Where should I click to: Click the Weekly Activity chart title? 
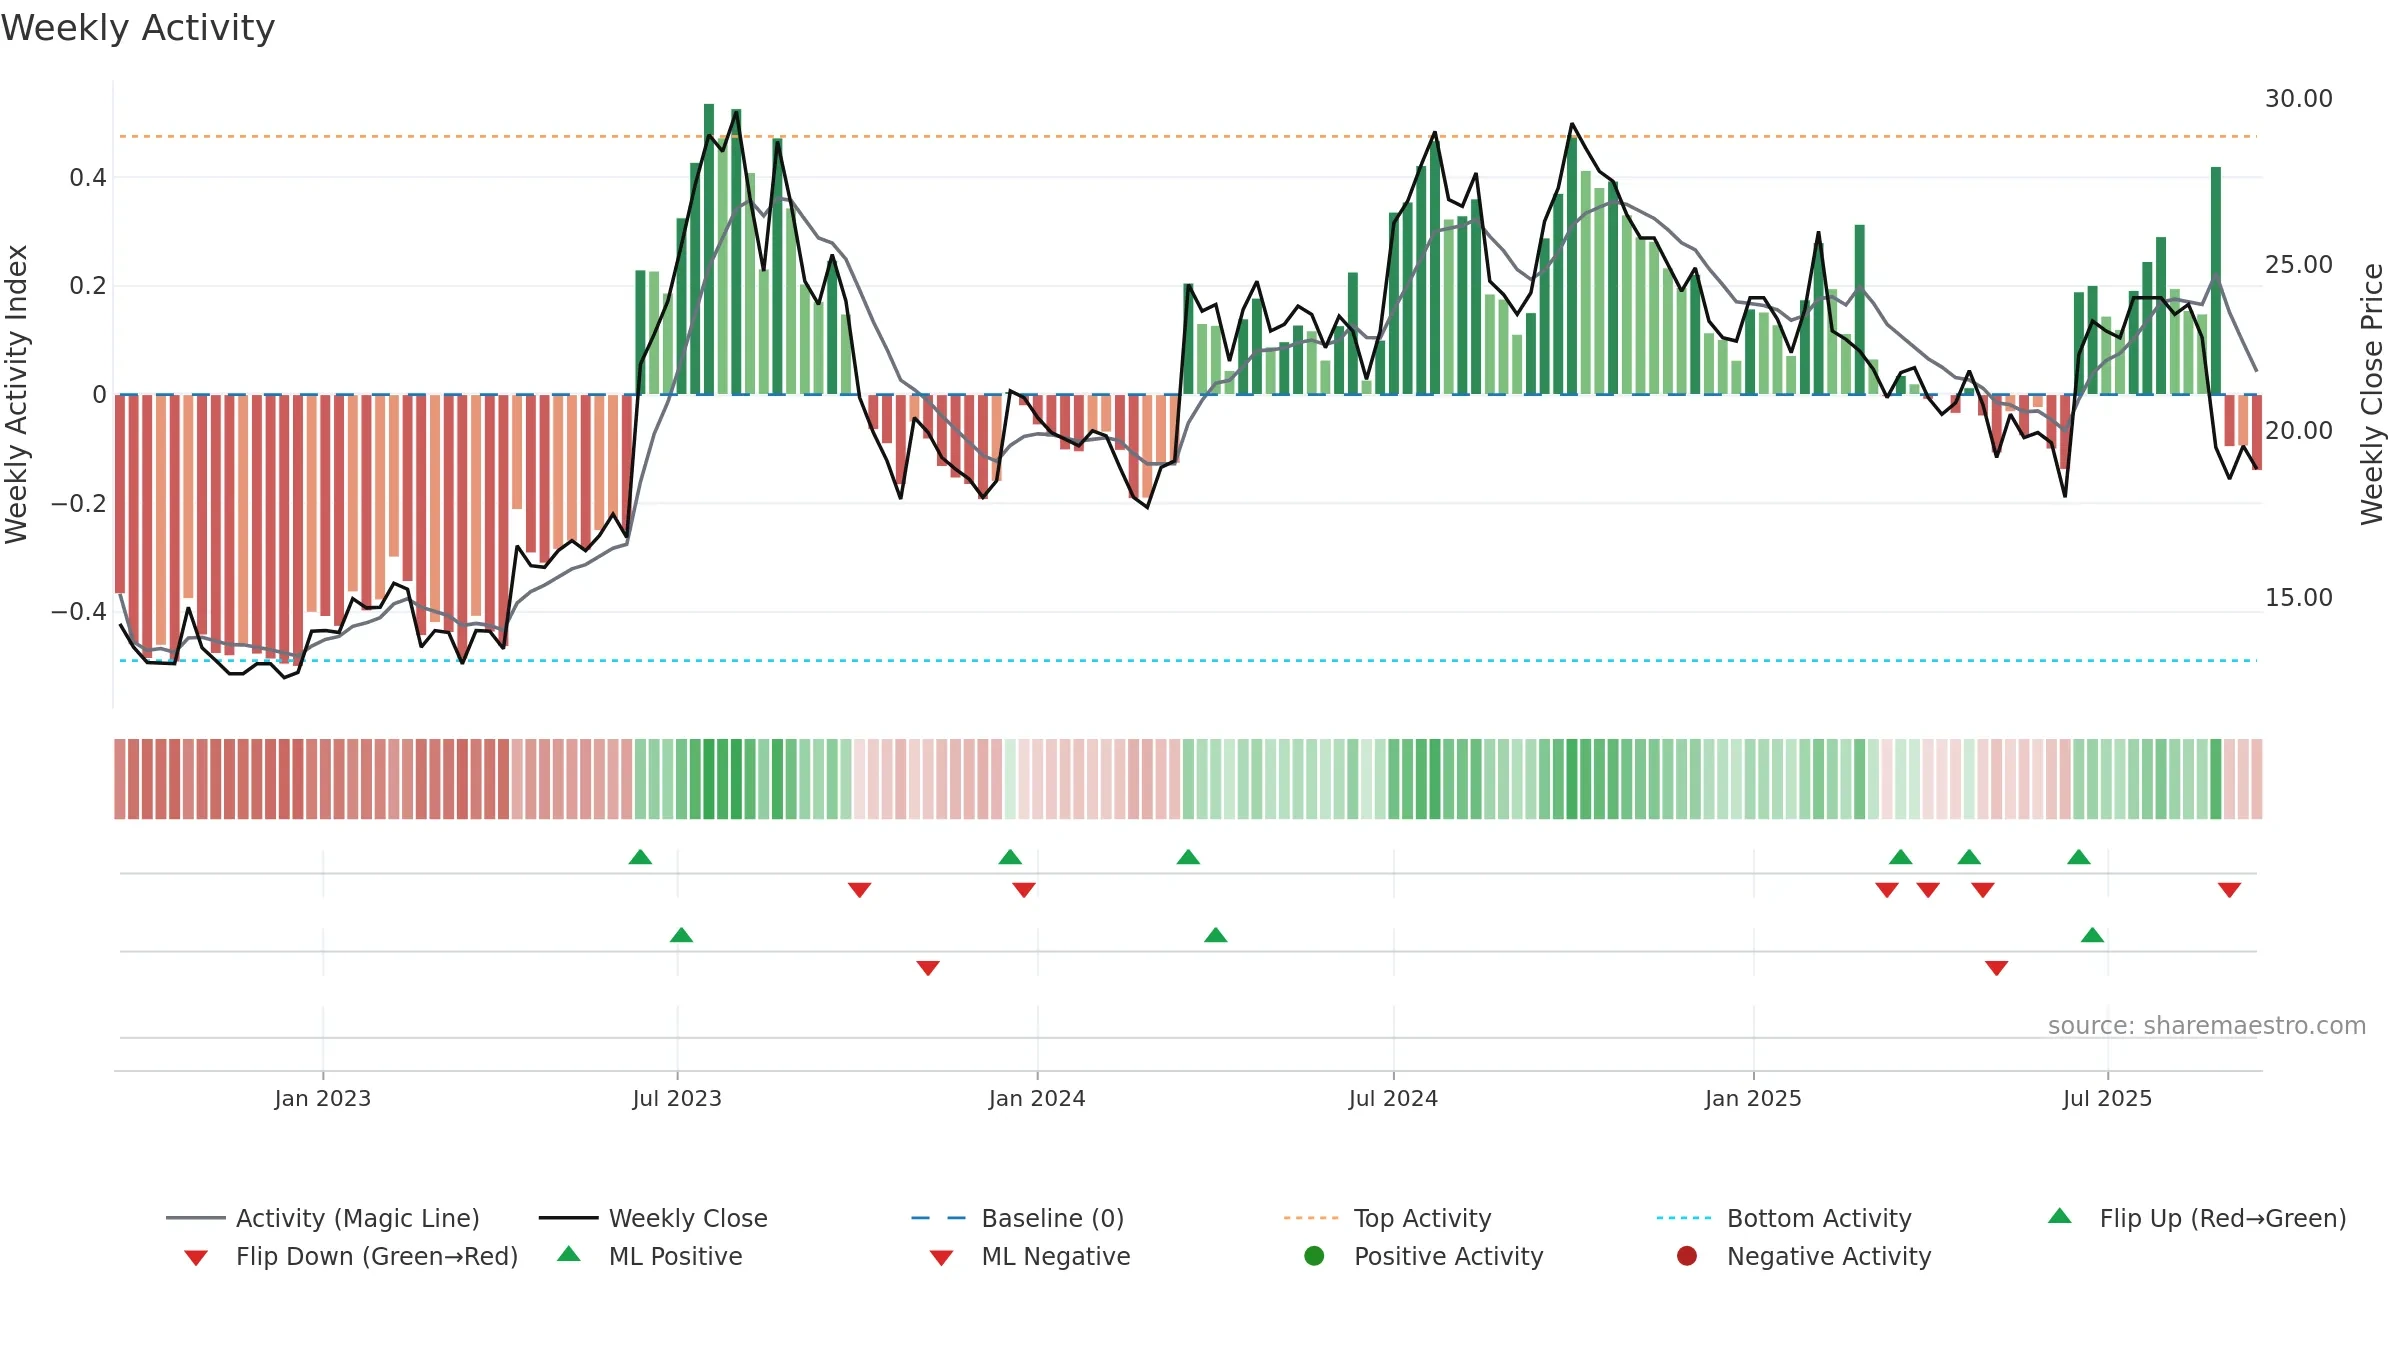click(x=138, y=28)
